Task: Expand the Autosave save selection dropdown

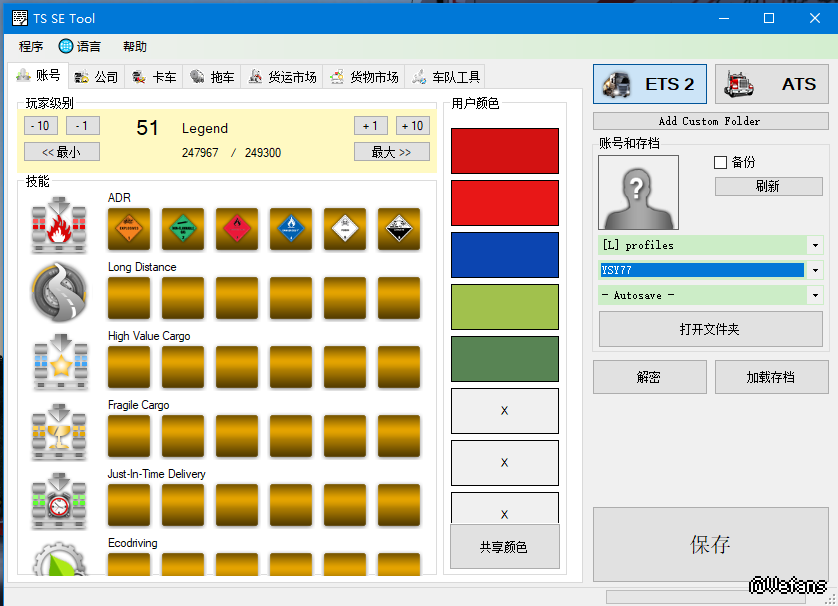Action: [x=815, y=295]
